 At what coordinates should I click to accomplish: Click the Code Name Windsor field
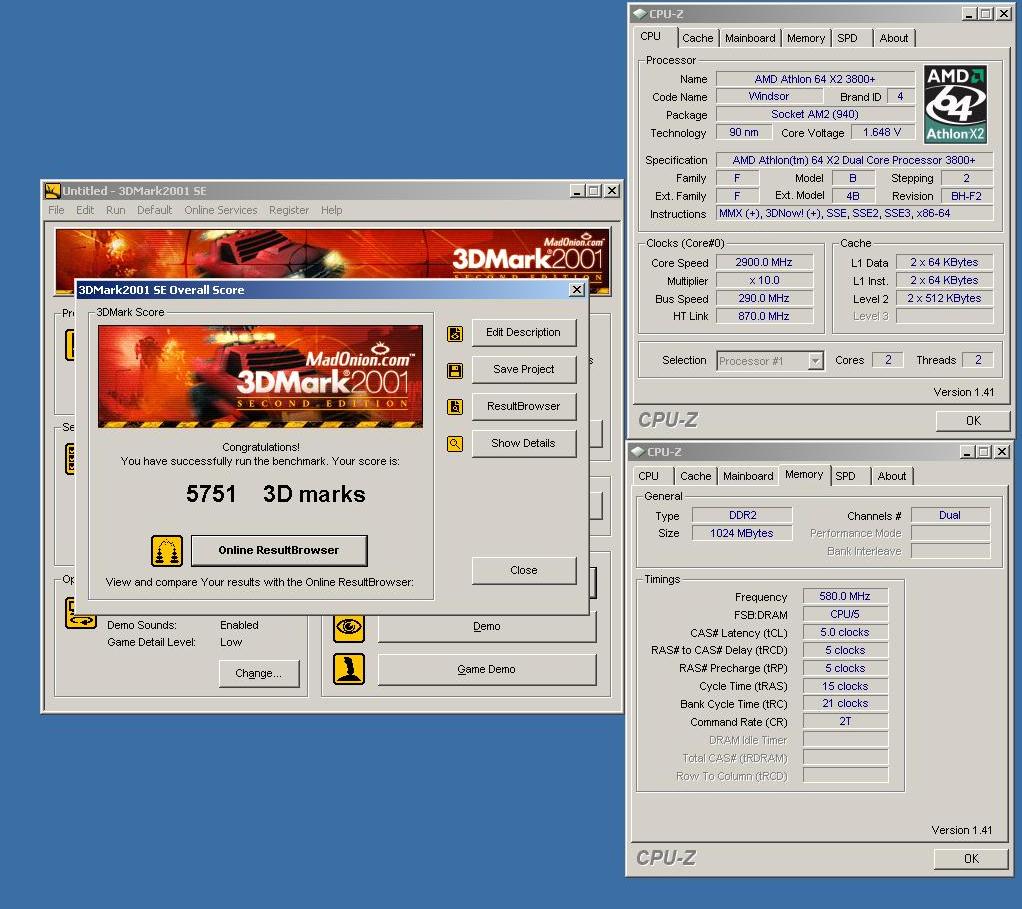pos(769,96)
